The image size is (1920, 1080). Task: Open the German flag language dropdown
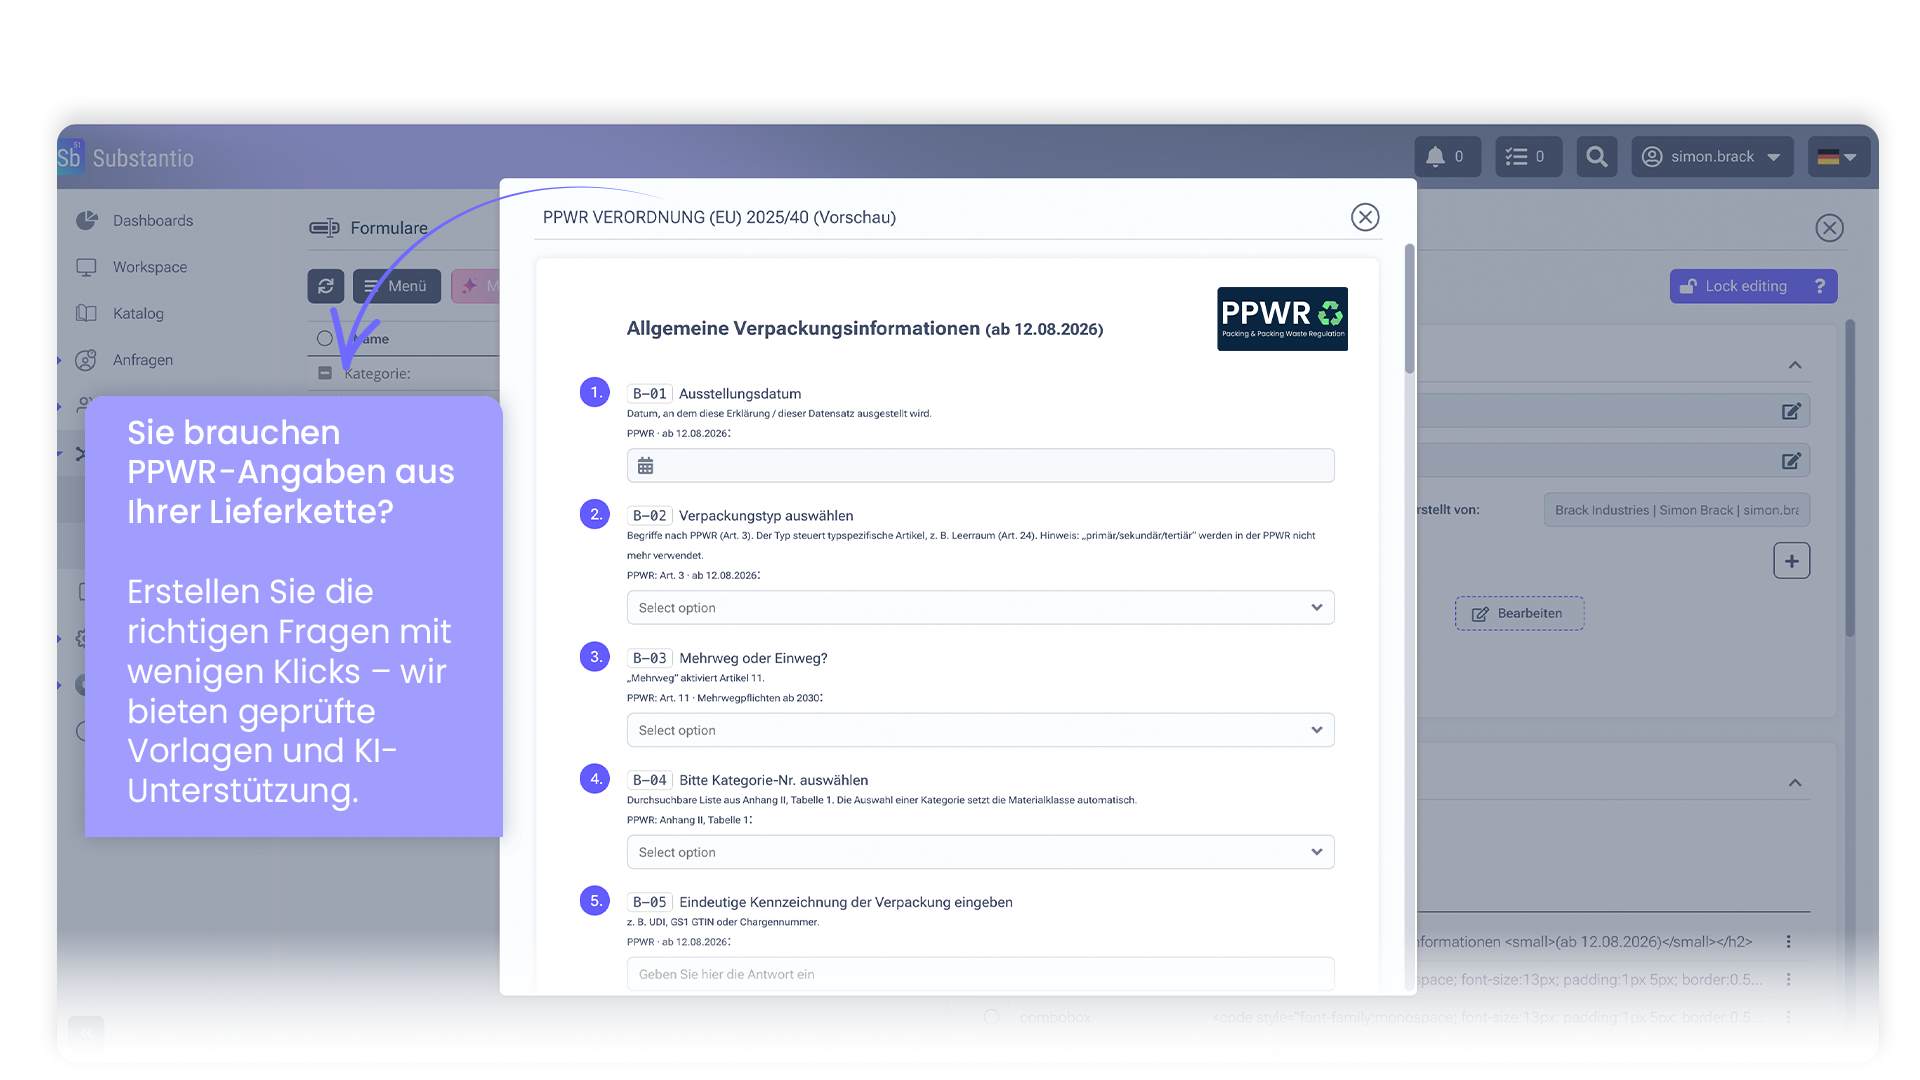(1838, 157)
